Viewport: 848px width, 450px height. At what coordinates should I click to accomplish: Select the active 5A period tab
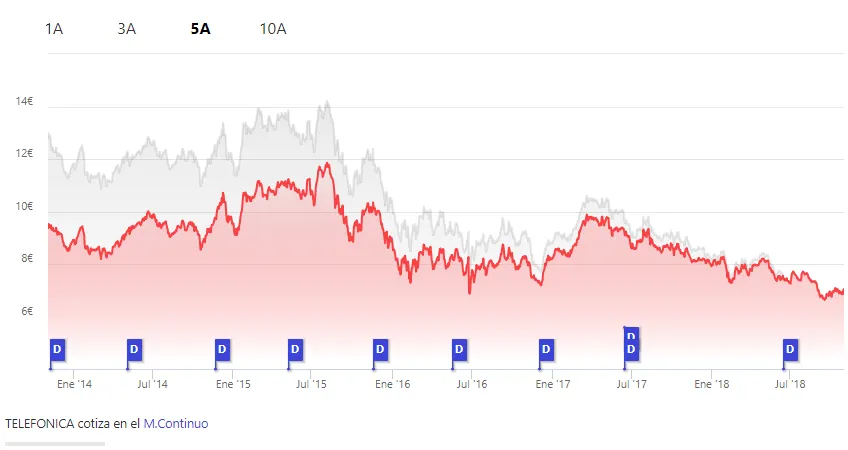[x=200, y=28]
